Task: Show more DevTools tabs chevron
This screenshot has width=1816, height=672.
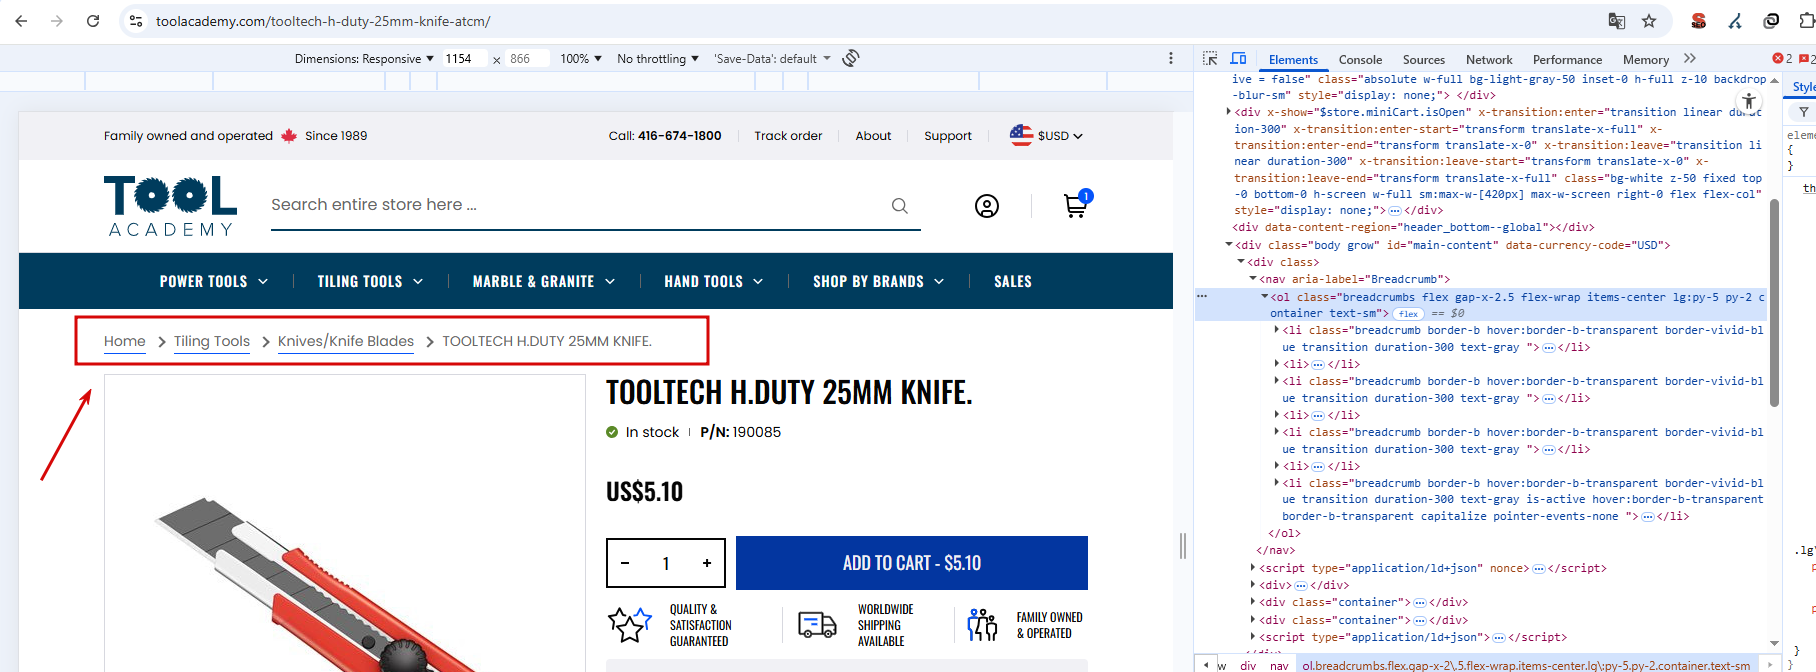Action: tap(1690, 59)
